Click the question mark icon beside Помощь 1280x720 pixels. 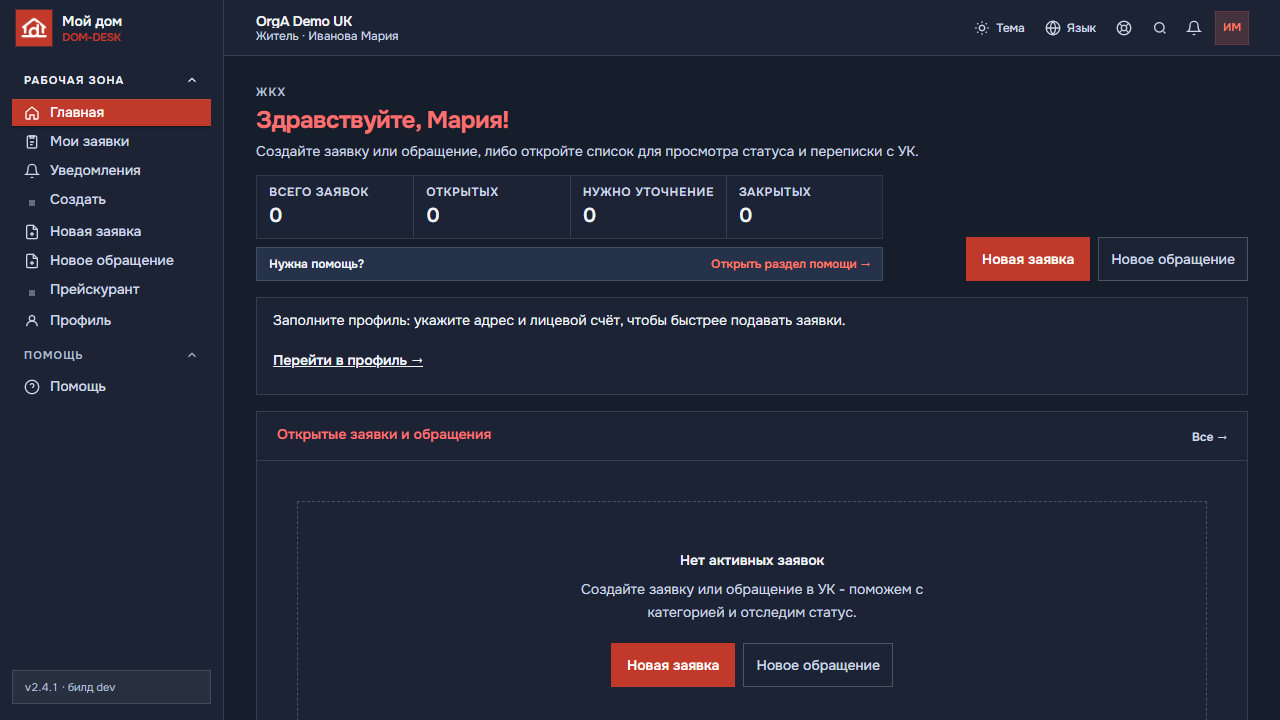pos(32,387)
